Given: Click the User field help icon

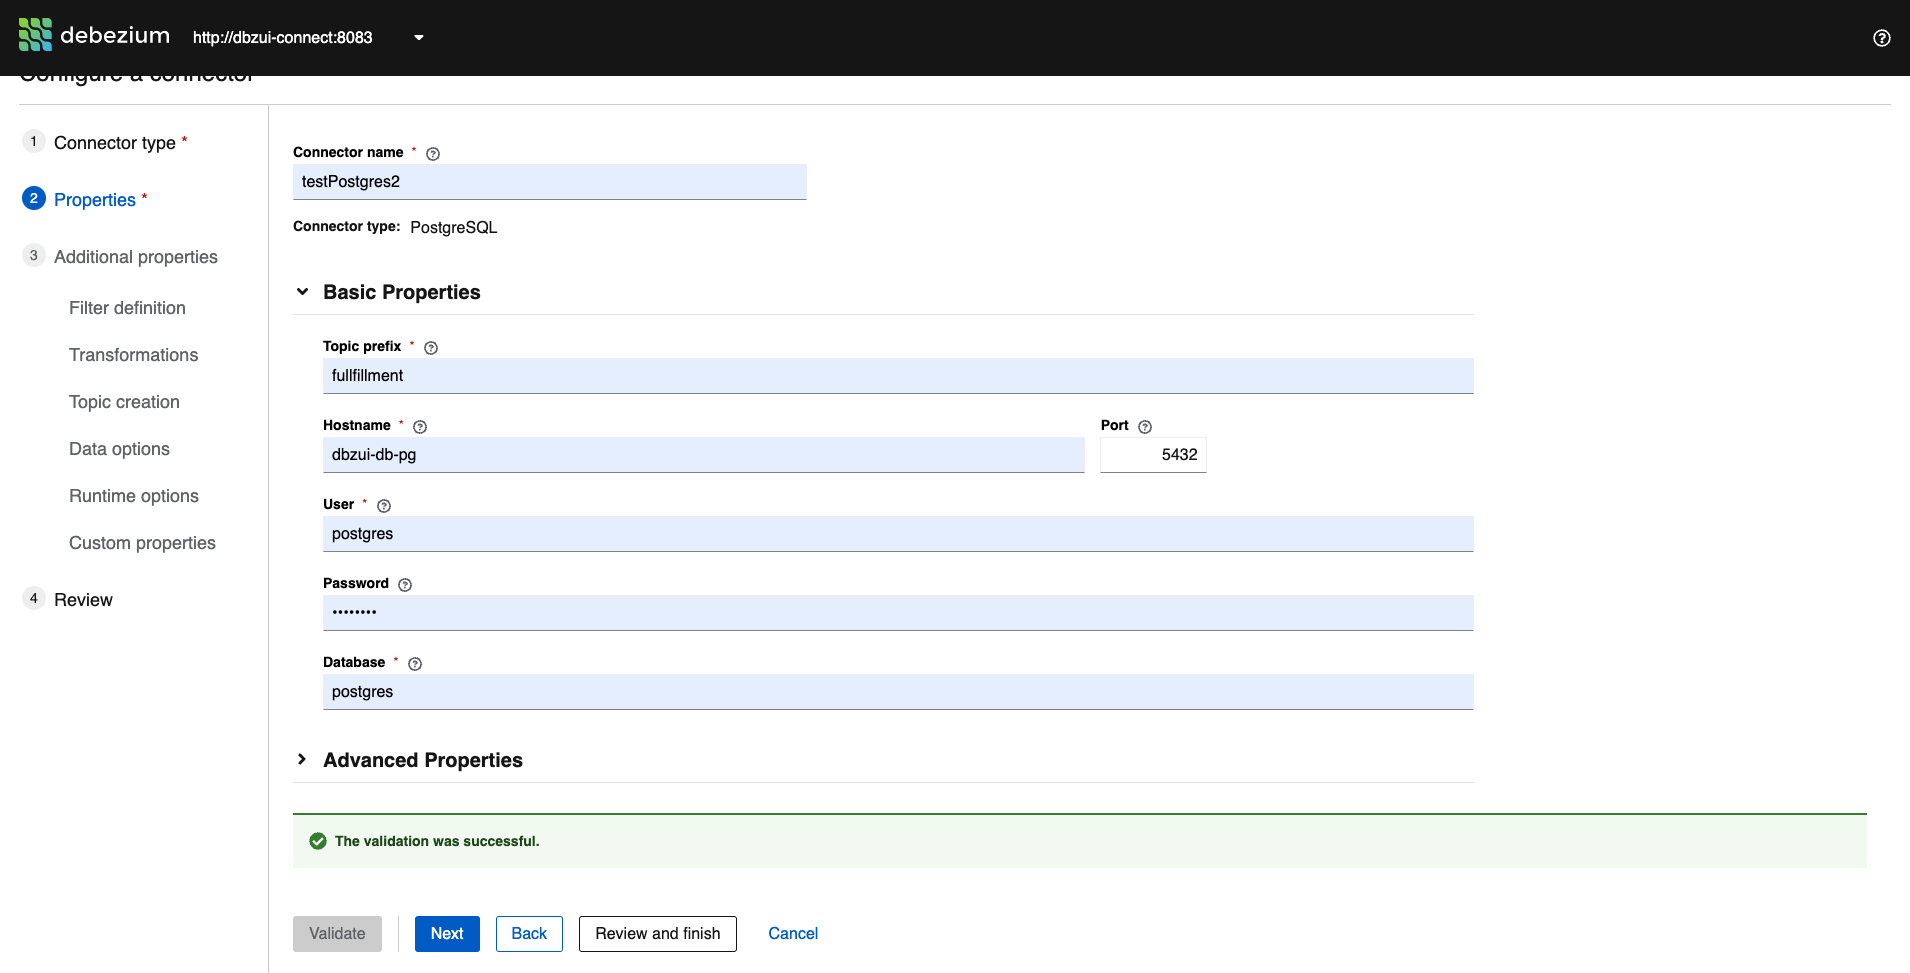Looking at the screenshot, I should (x=384, y=505).
